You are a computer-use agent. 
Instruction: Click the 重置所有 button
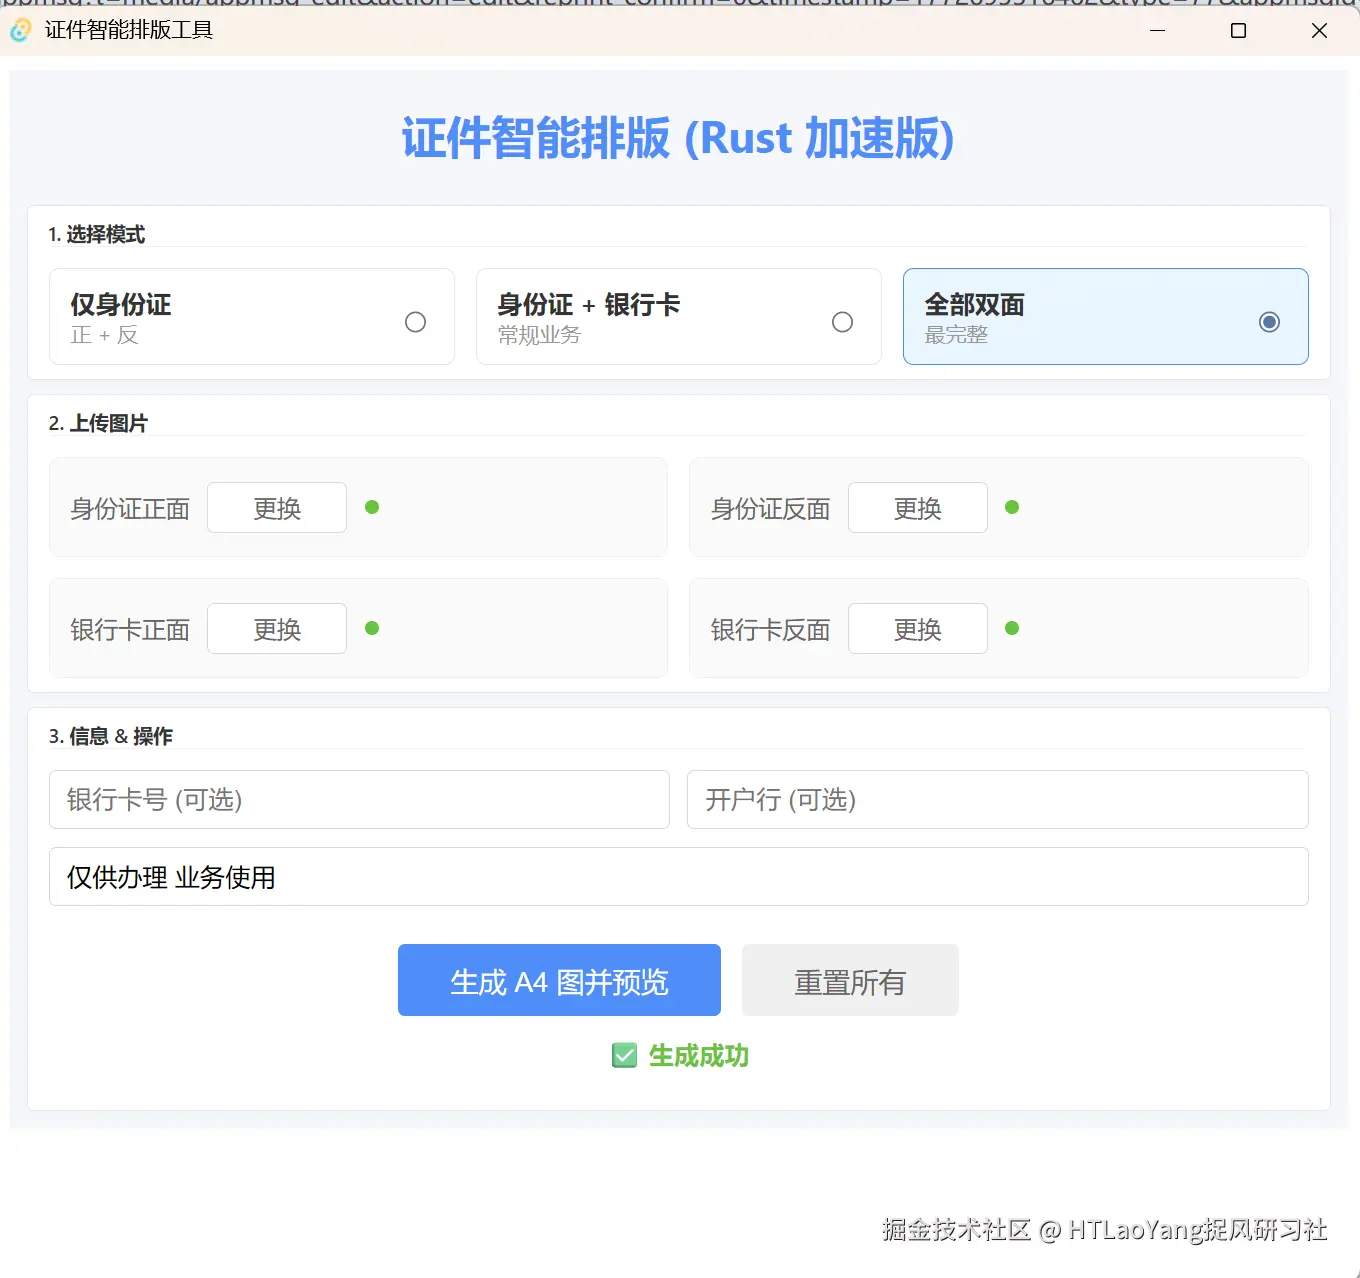click(x=850, y=981)
